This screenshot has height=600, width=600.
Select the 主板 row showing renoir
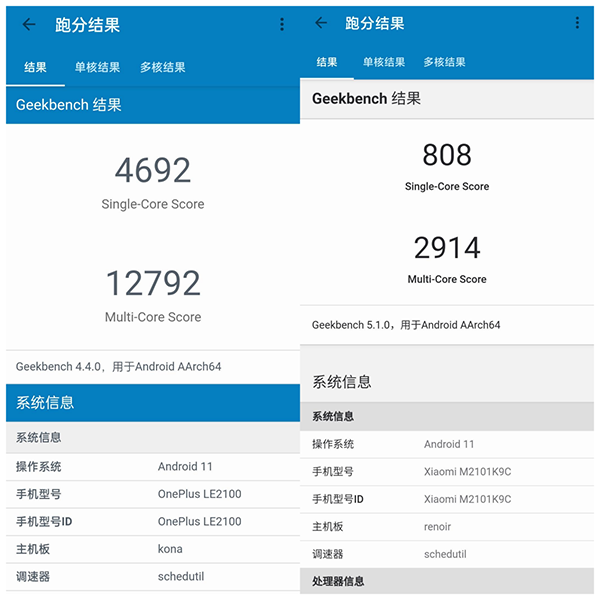[x=447, y=526]
